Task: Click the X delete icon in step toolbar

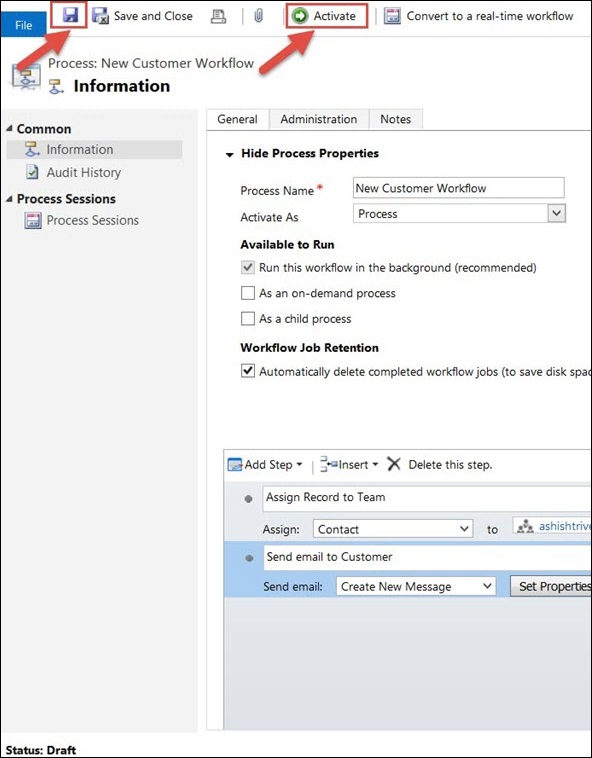Action: 394,464
